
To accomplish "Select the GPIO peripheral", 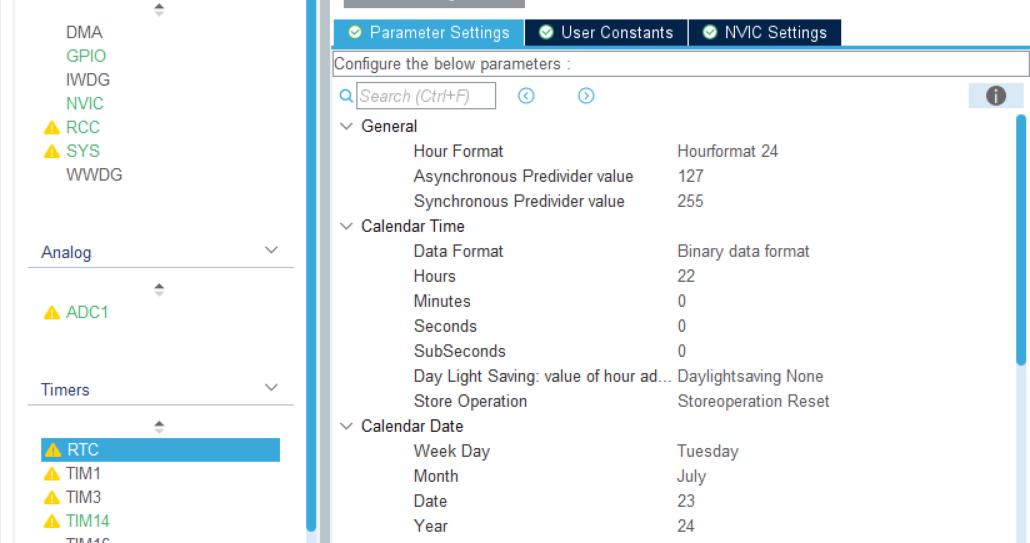I will pyautogui.click(x=86, y=56).
